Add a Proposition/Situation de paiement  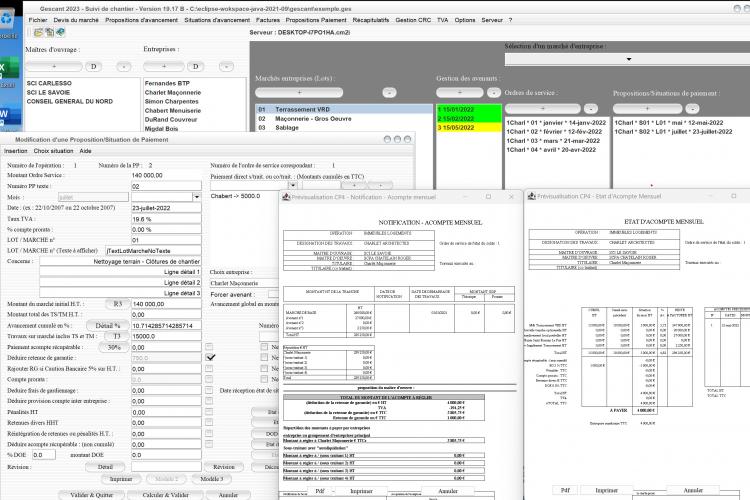coord(647,109)
